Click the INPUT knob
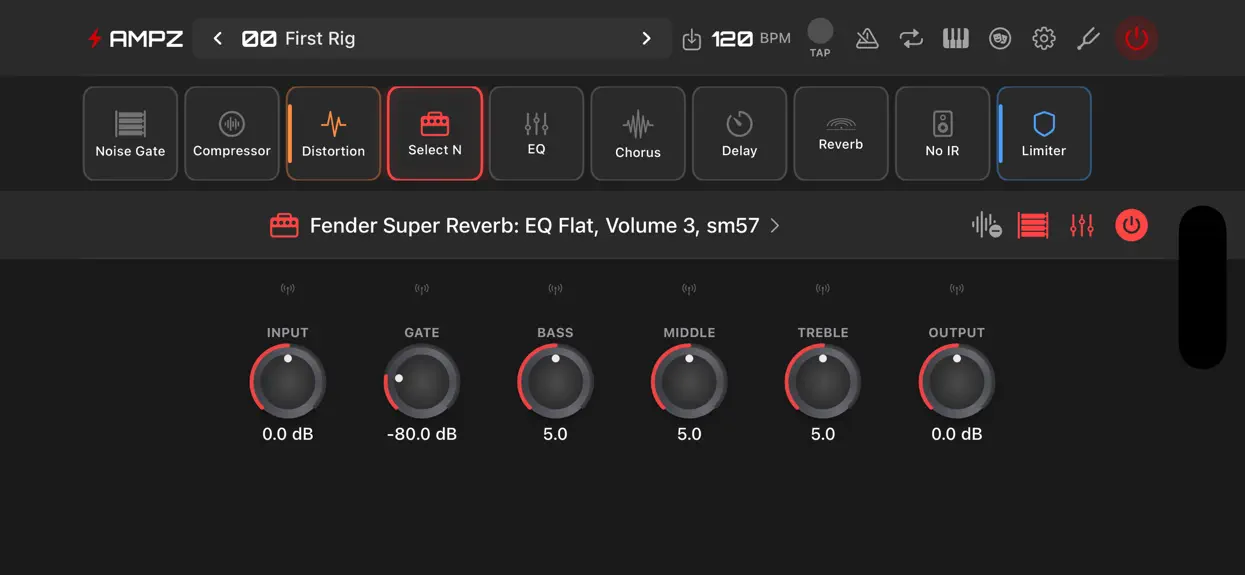The height and width of the screenshot is (575, 1245). point(288,381)
